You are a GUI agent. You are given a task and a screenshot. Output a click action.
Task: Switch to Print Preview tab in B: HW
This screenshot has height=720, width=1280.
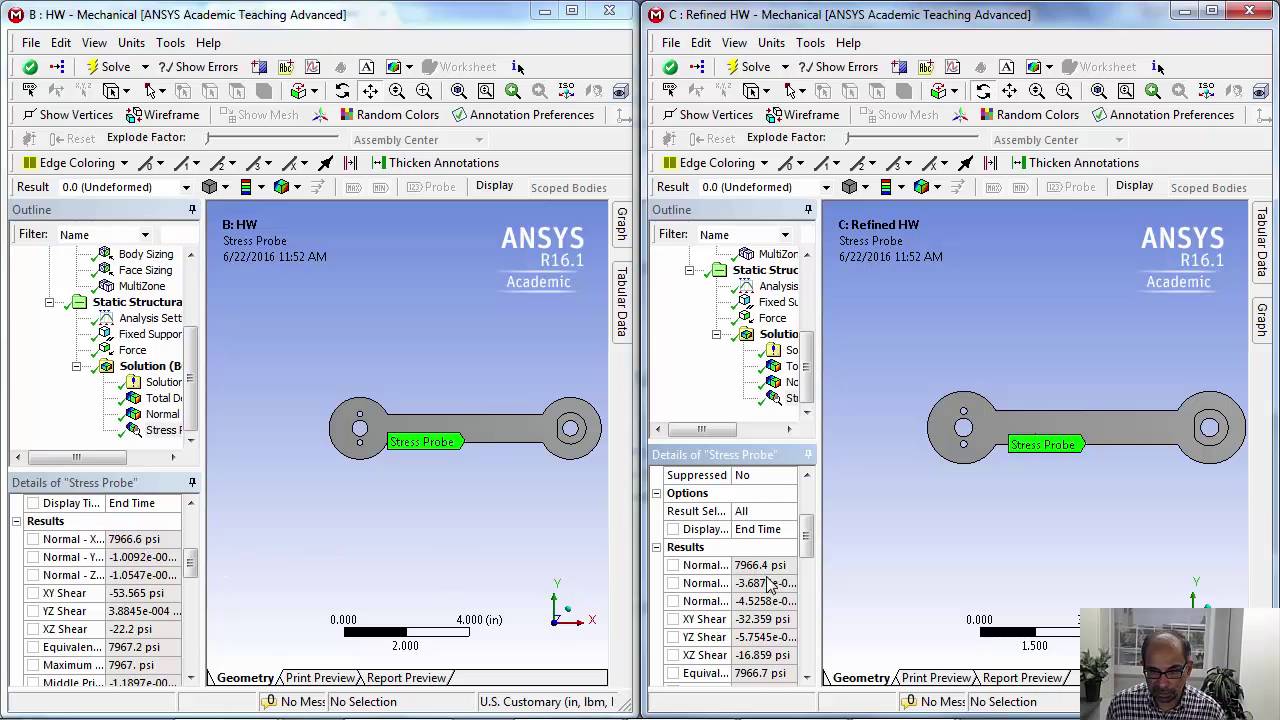[320, 678]
